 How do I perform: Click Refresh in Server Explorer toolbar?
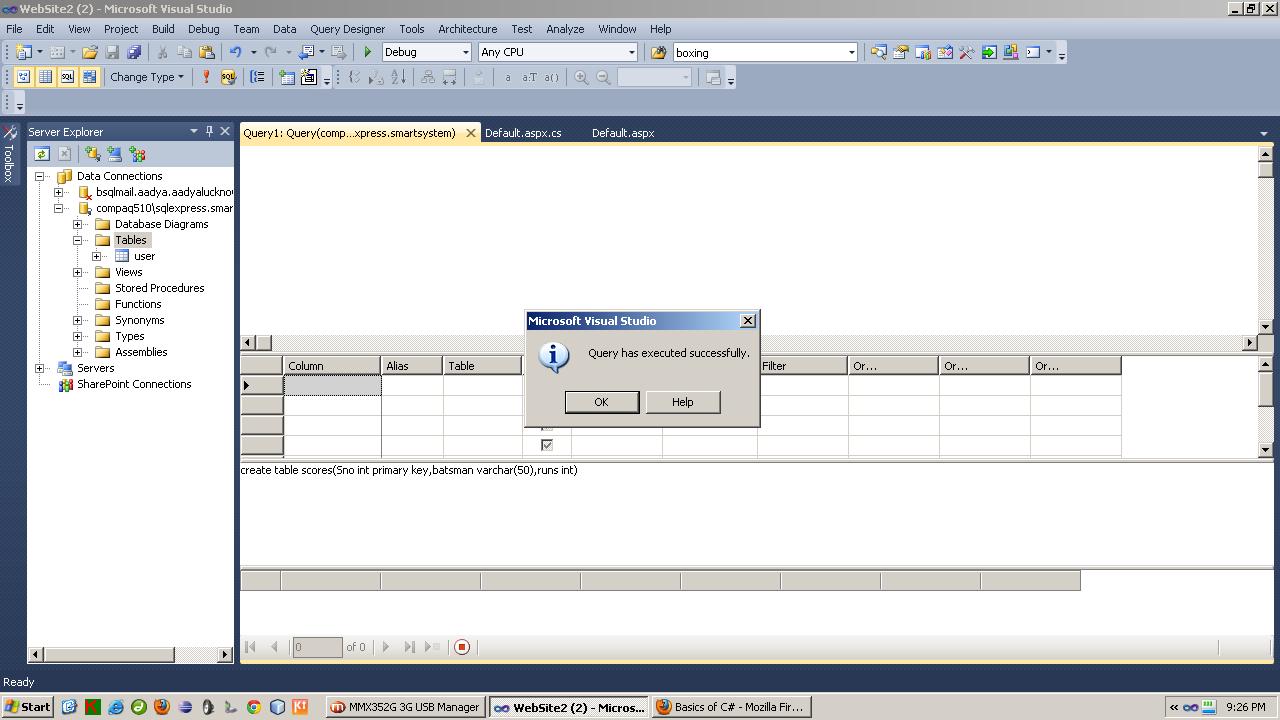42,154
